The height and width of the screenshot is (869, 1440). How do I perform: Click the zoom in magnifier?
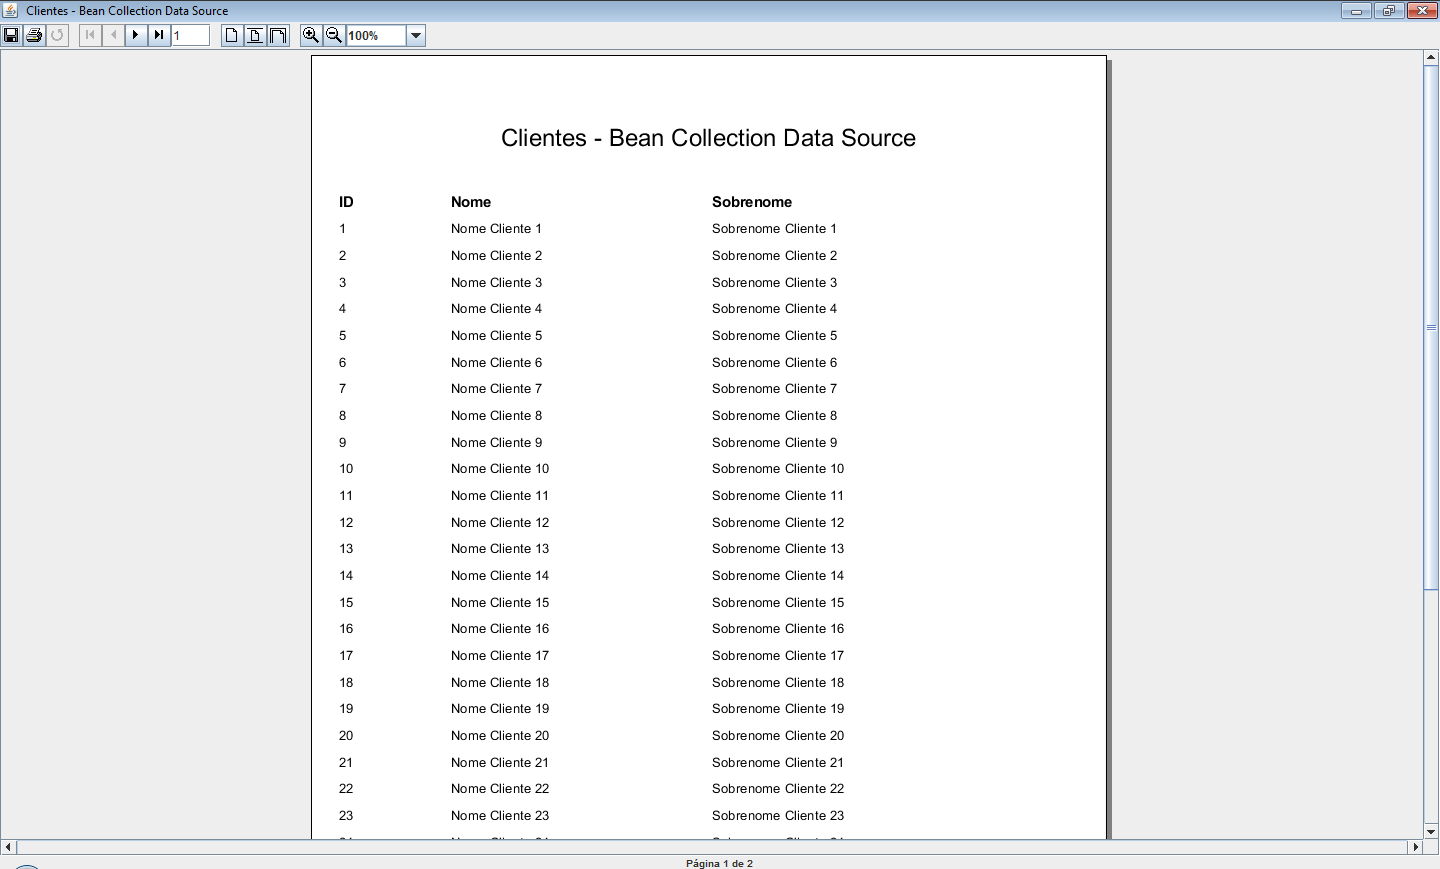pyautogui.click(x=311, y=35)
